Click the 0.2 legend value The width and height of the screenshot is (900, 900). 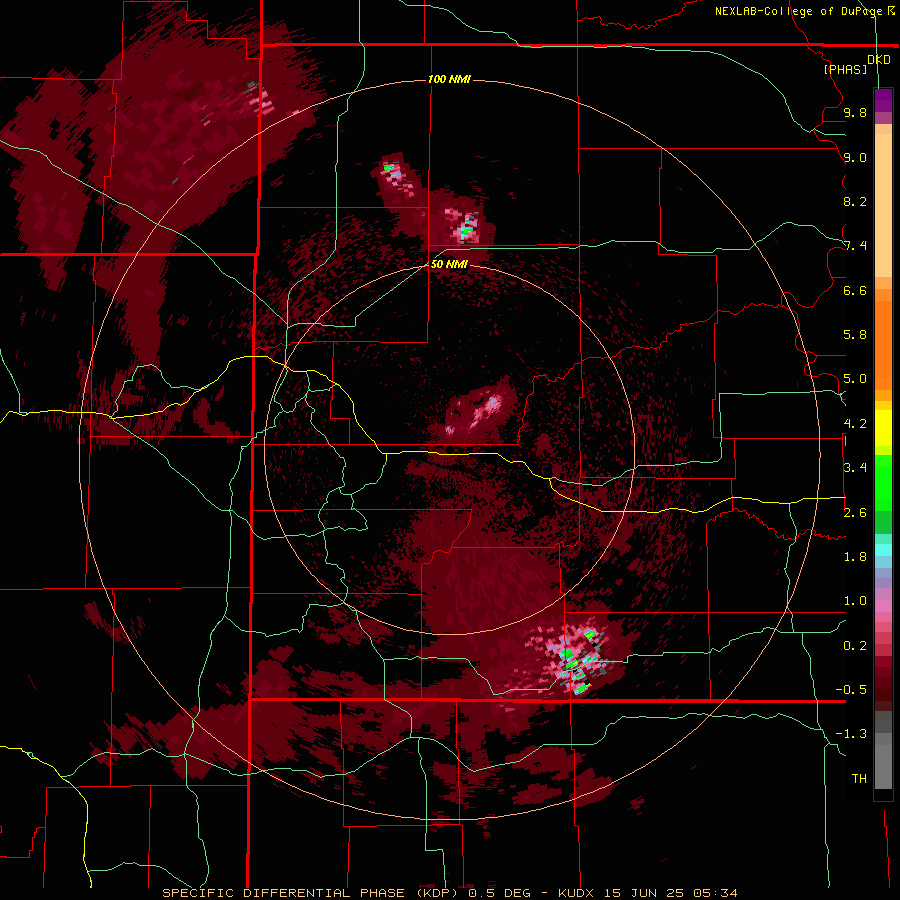pos(855,646)
